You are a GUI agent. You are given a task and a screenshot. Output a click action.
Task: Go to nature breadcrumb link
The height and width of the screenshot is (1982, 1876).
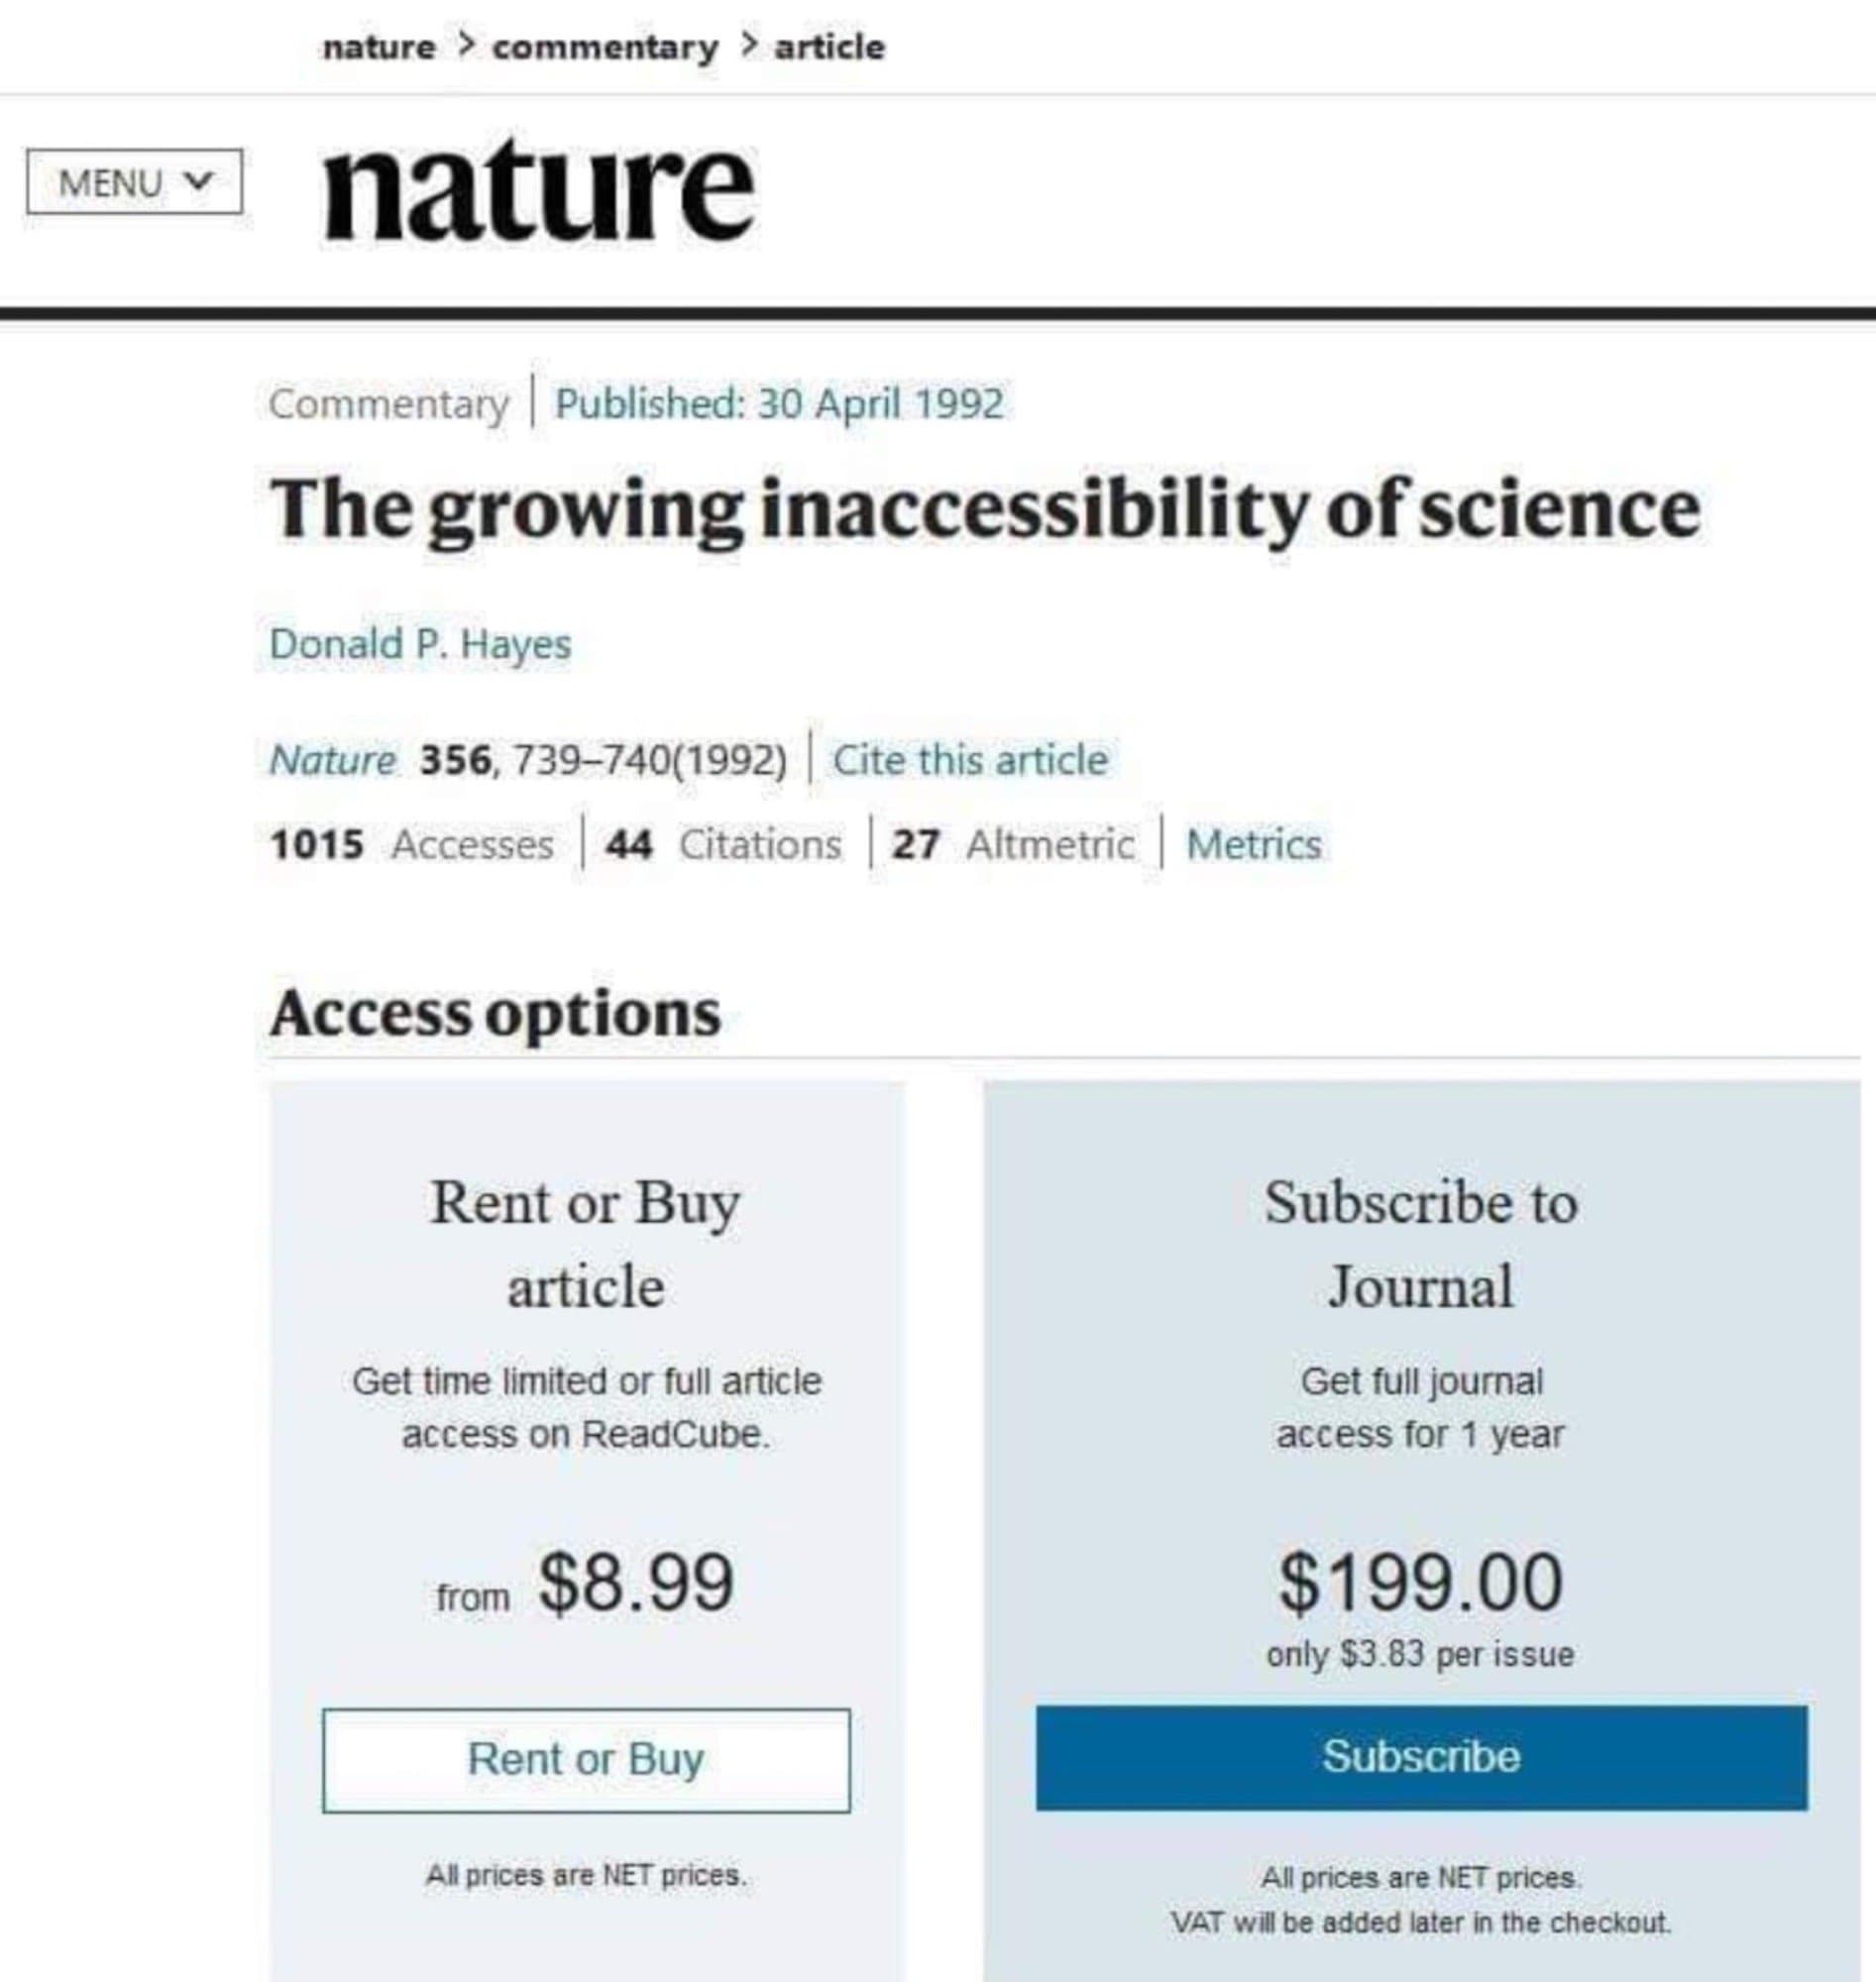pyautogui.click(x=379, y=47)
